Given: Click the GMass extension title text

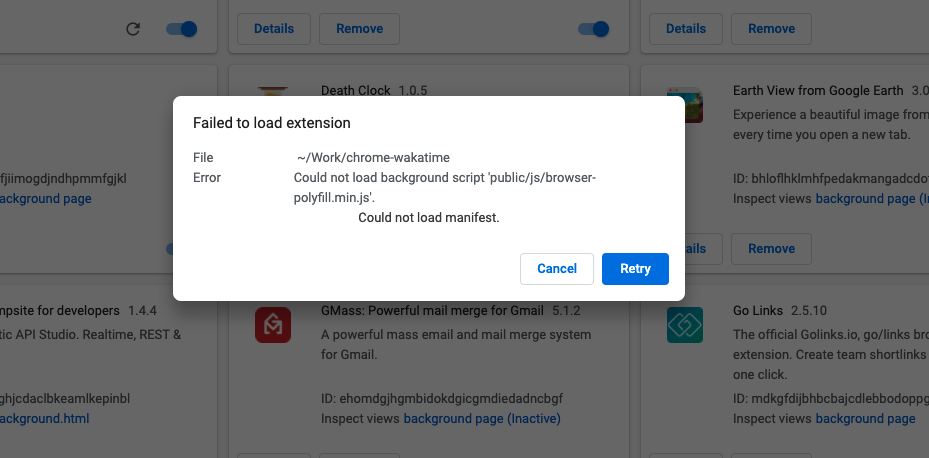Looking at the screenshot, I should click(433, 310).
